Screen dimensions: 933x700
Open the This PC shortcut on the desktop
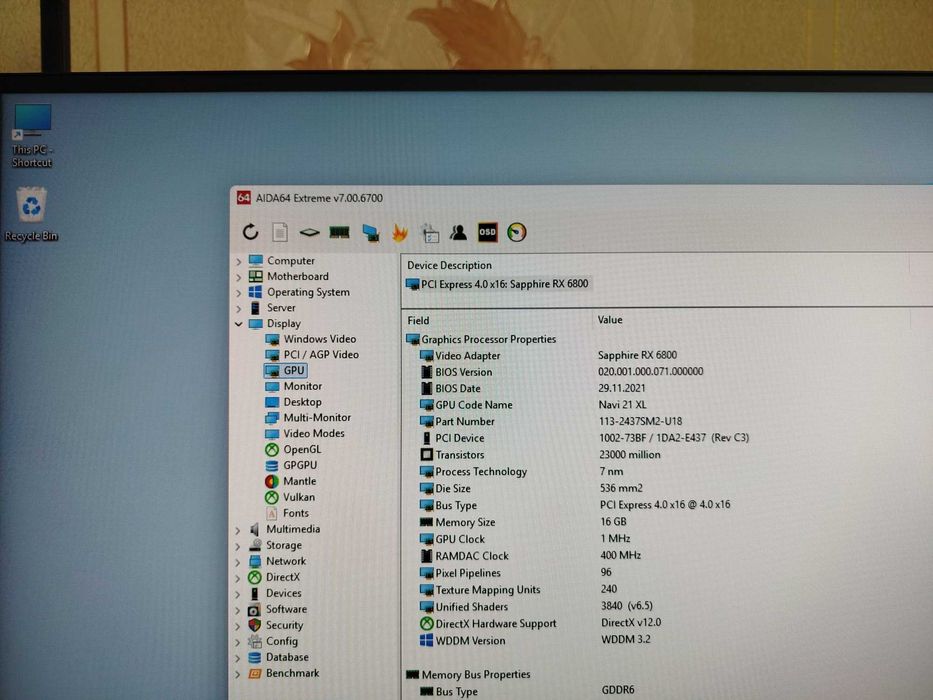32,136
